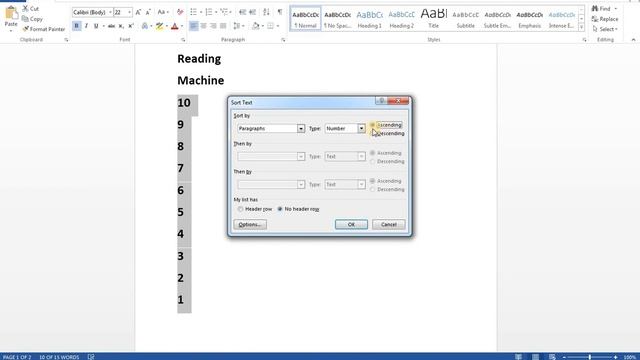
Task: Click the Reading heading in the document
Action: [x=199, y=59]
